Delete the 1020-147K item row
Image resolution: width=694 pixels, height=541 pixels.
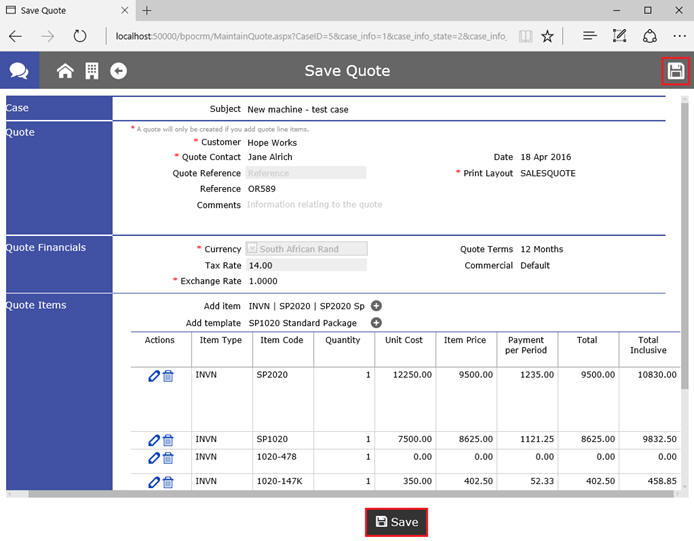(168, 482)
